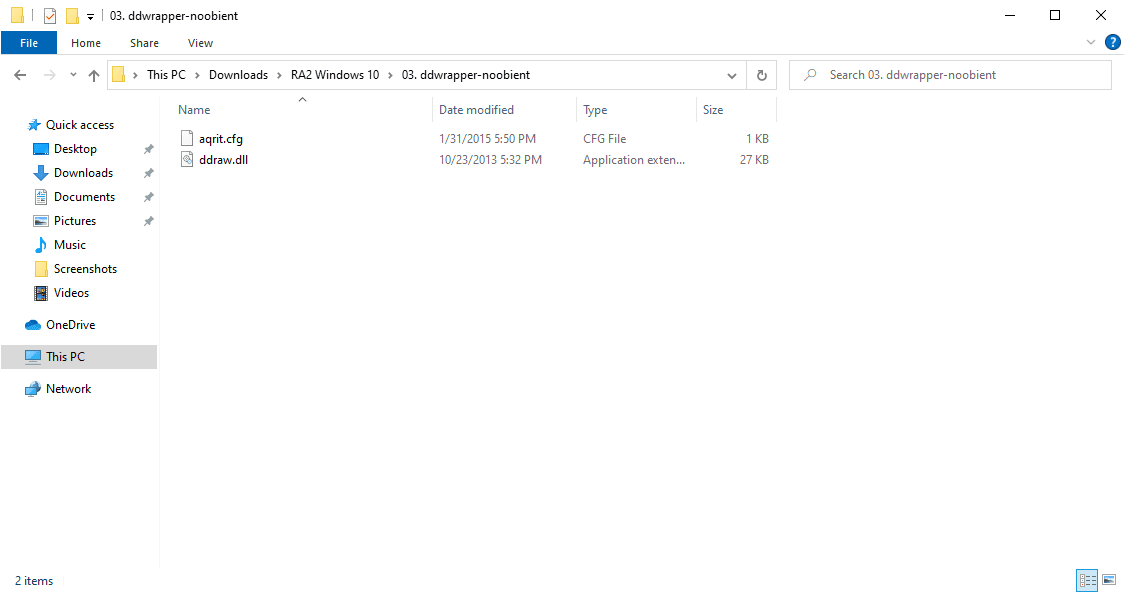The image size is (1125, 593).
Task: Select the ddraw.dll file
Action: coord(223,159)
